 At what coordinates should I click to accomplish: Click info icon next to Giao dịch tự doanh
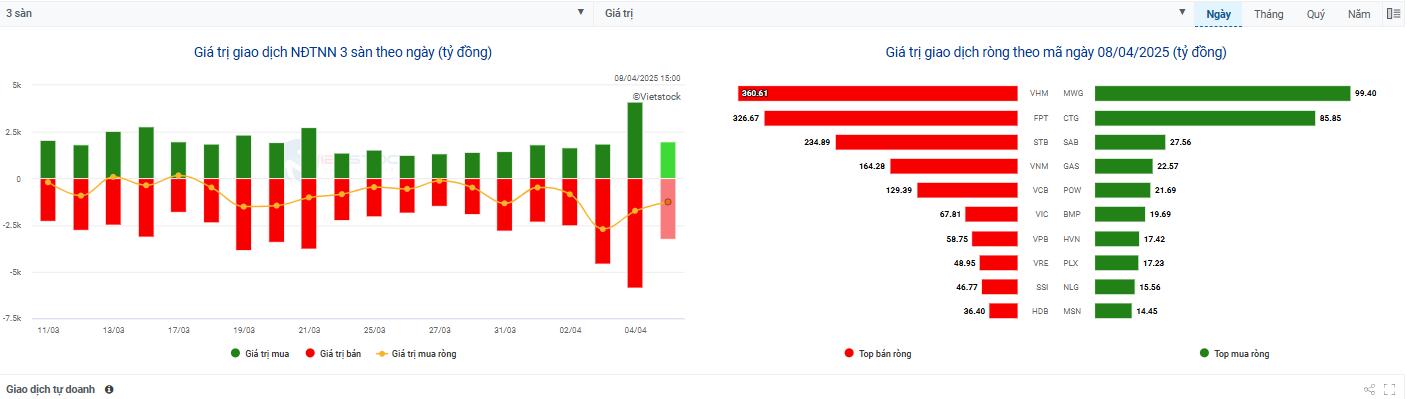[x=109, y=389]
